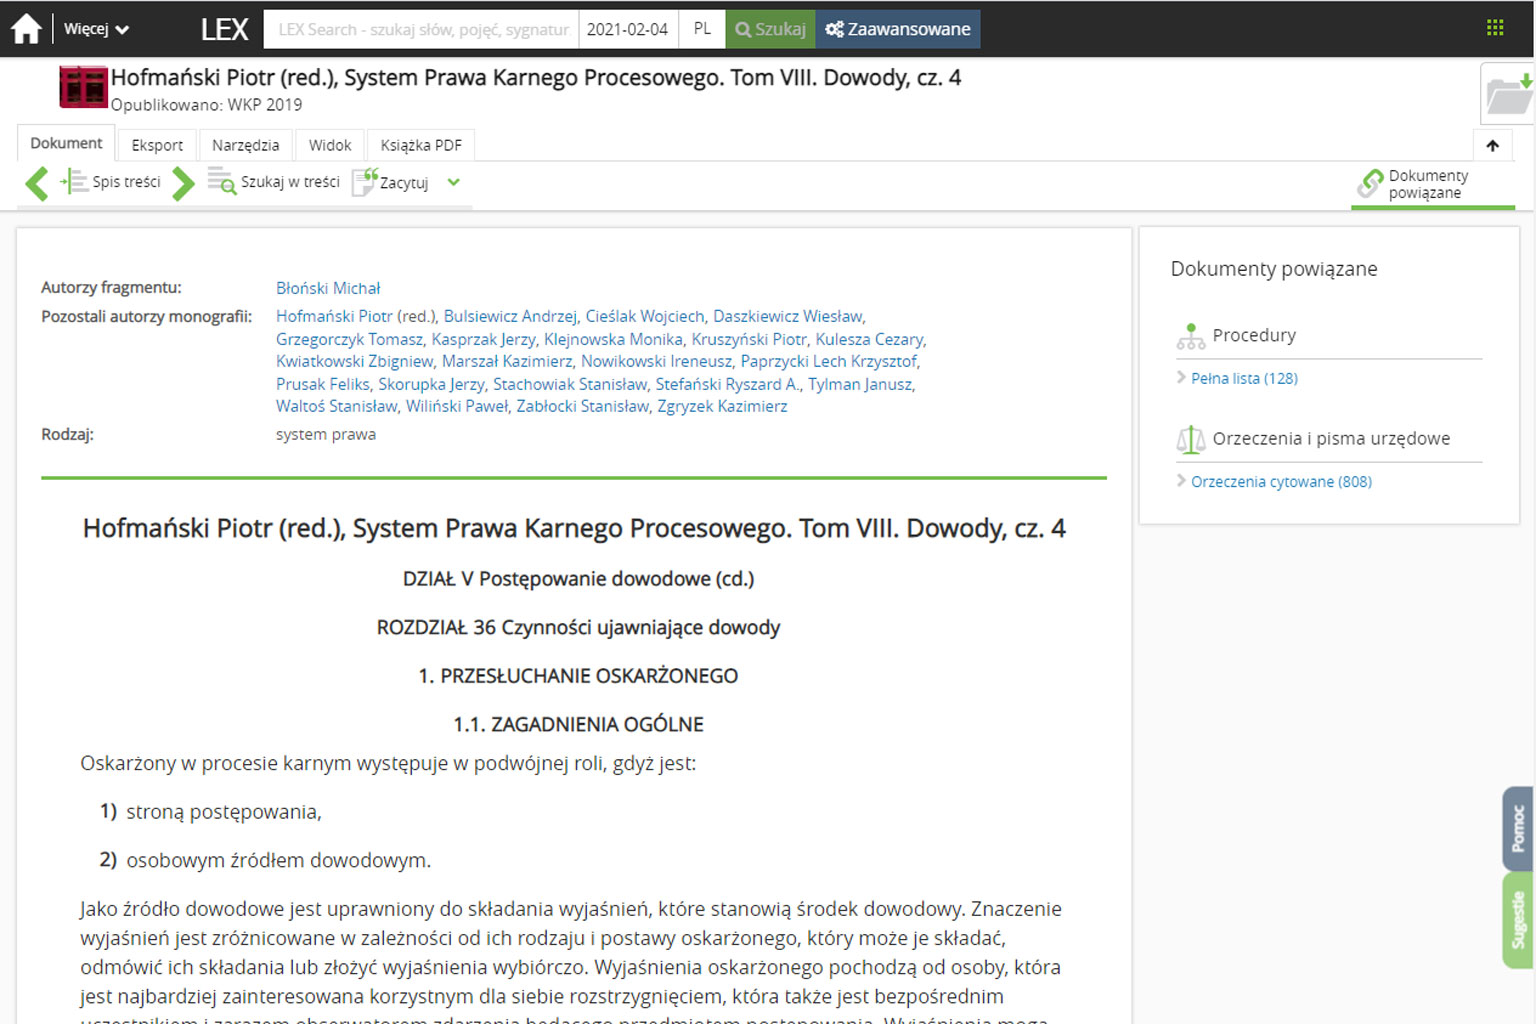Open Spis treści table of contents
Image resolution: width=1536 pixels, height=1024 pixels.
(x=111, y=182)
